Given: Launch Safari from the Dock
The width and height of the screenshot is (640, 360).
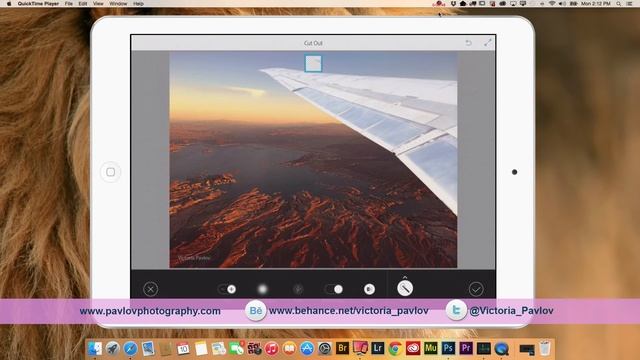Looking at the screenshot, I should click(131, 348).
